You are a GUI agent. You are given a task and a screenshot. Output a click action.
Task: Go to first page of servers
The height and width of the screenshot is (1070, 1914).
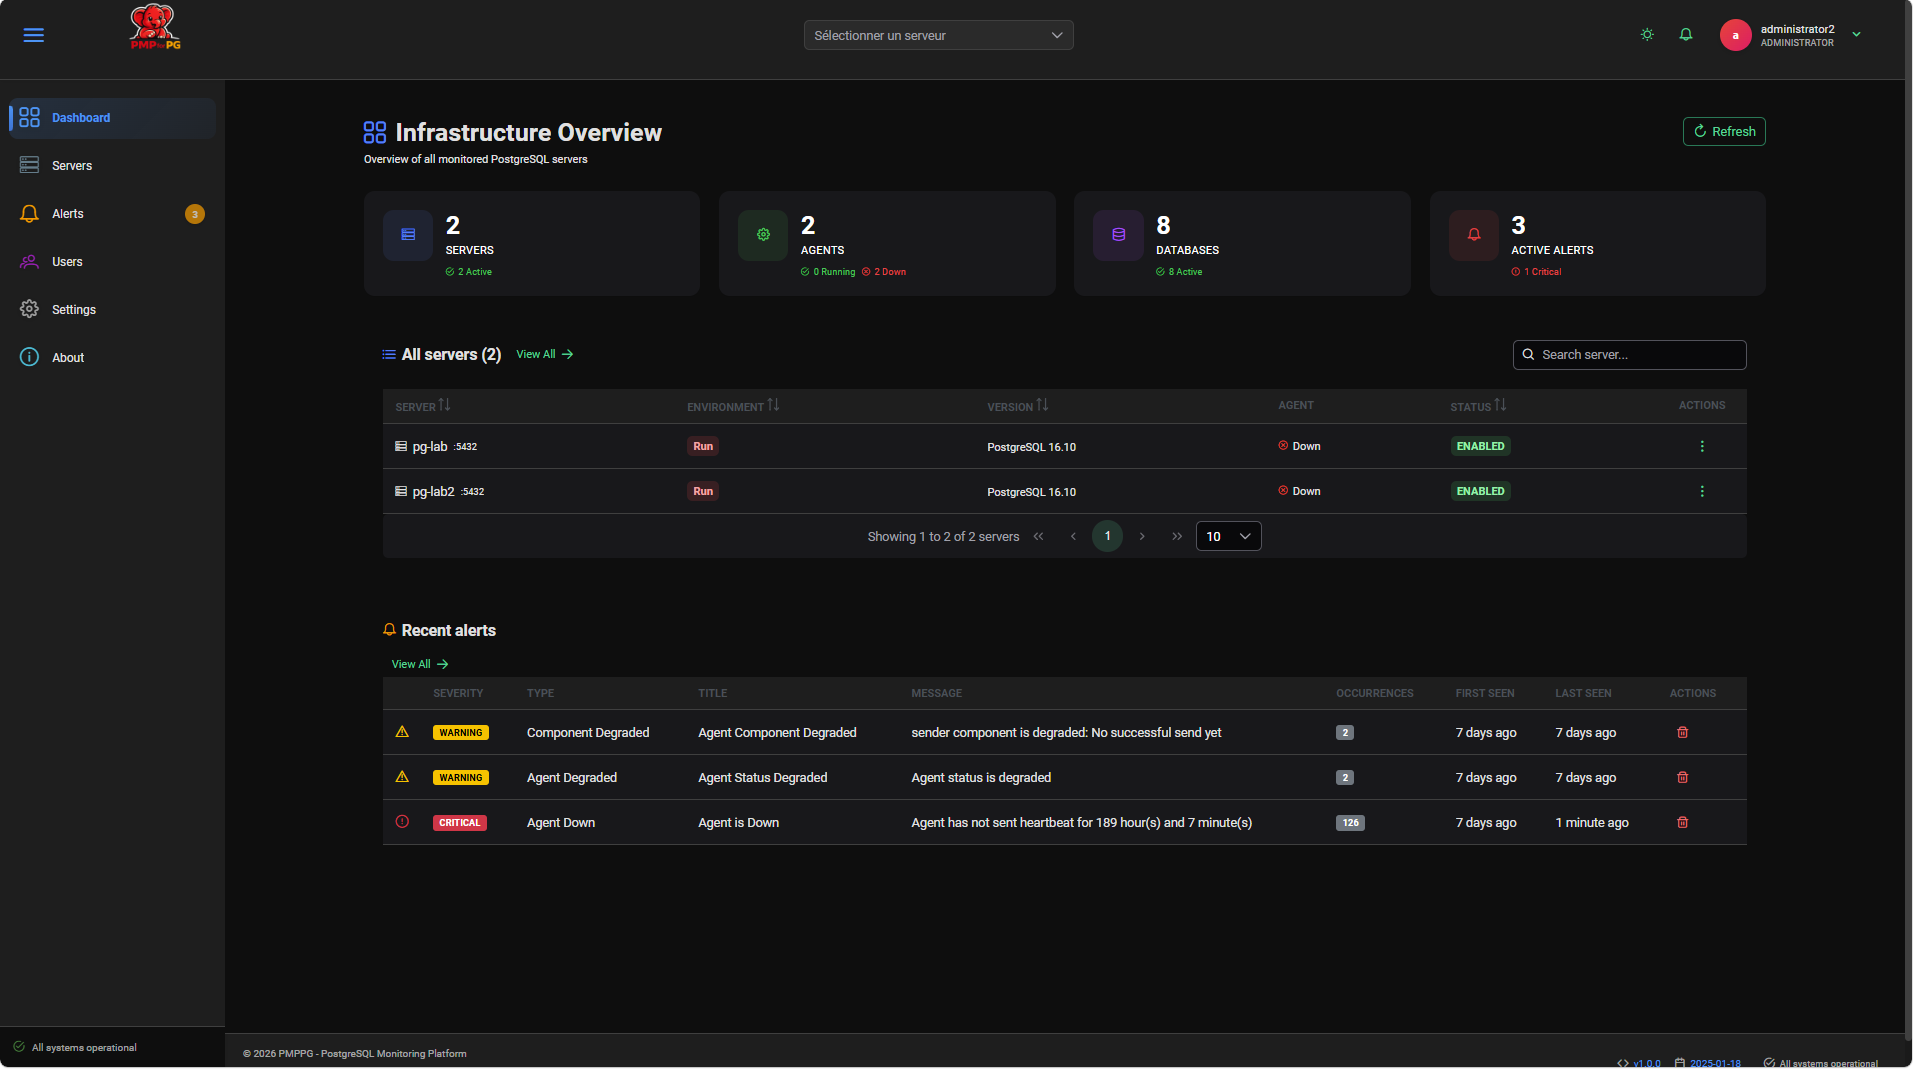click(x=1038, y=537)
